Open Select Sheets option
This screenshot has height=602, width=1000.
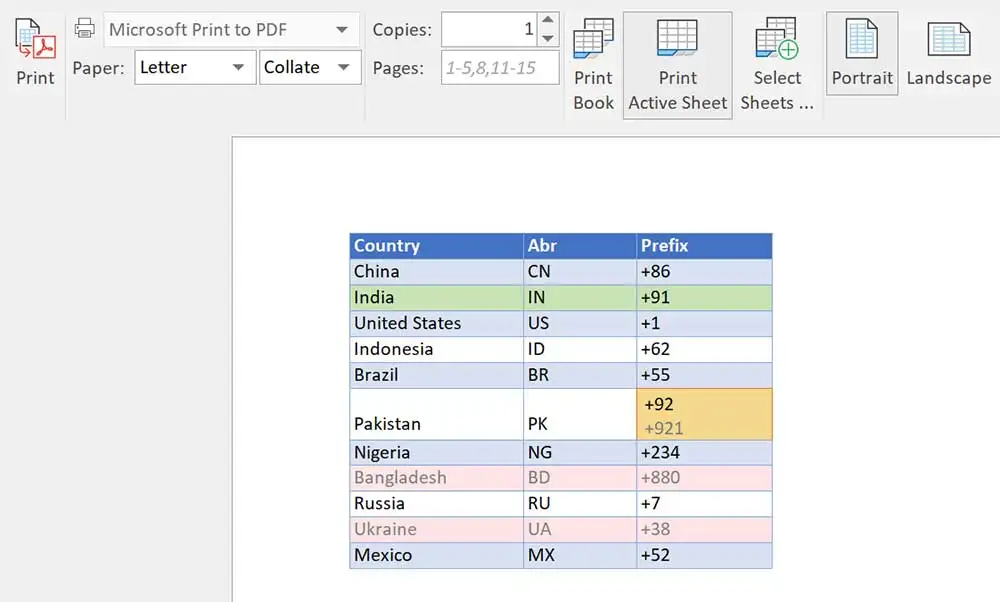click(777, 65)
